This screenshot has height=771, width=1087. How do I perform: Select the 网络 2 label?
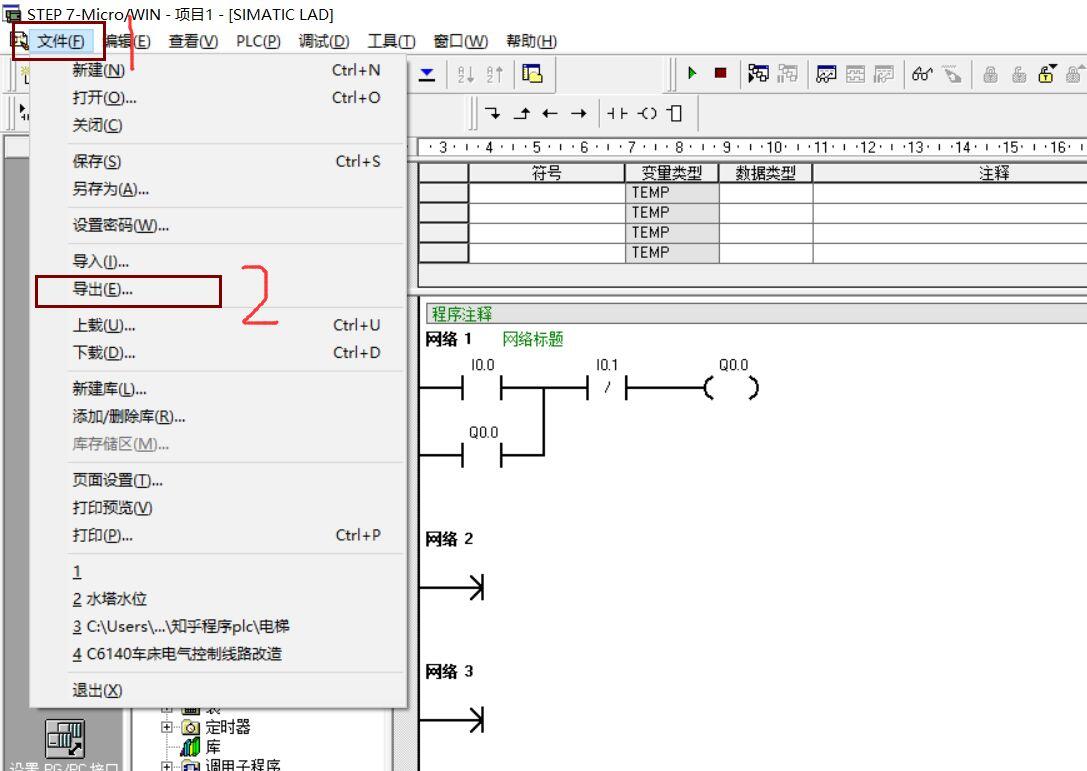pyautogui.click(x=449, y=539)
